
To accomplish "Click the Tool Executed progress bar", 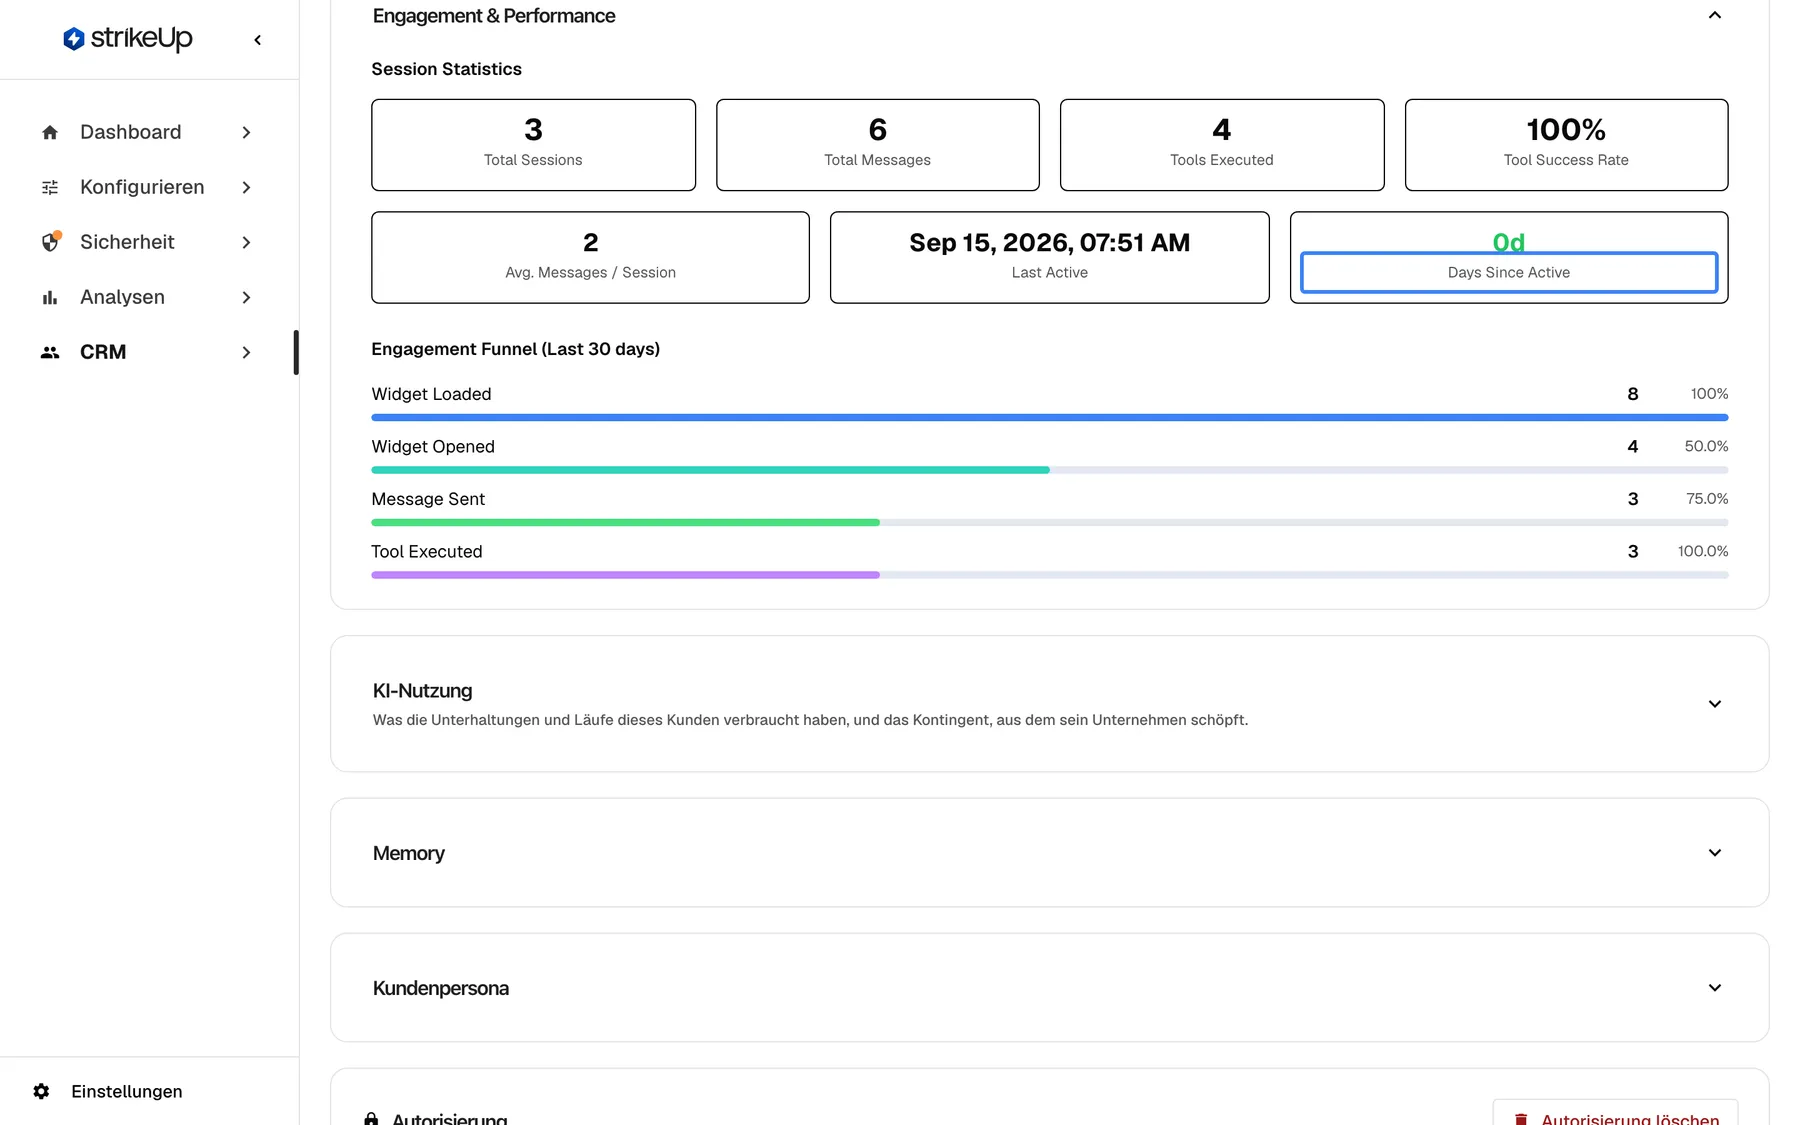I will coord(1049,575).
